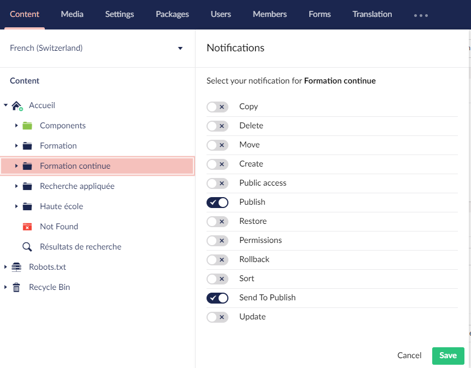471x368 pixels.
Task: Click the Recherche appliquée folder icon
Action: pyautogui.click(x=27, y=186)
